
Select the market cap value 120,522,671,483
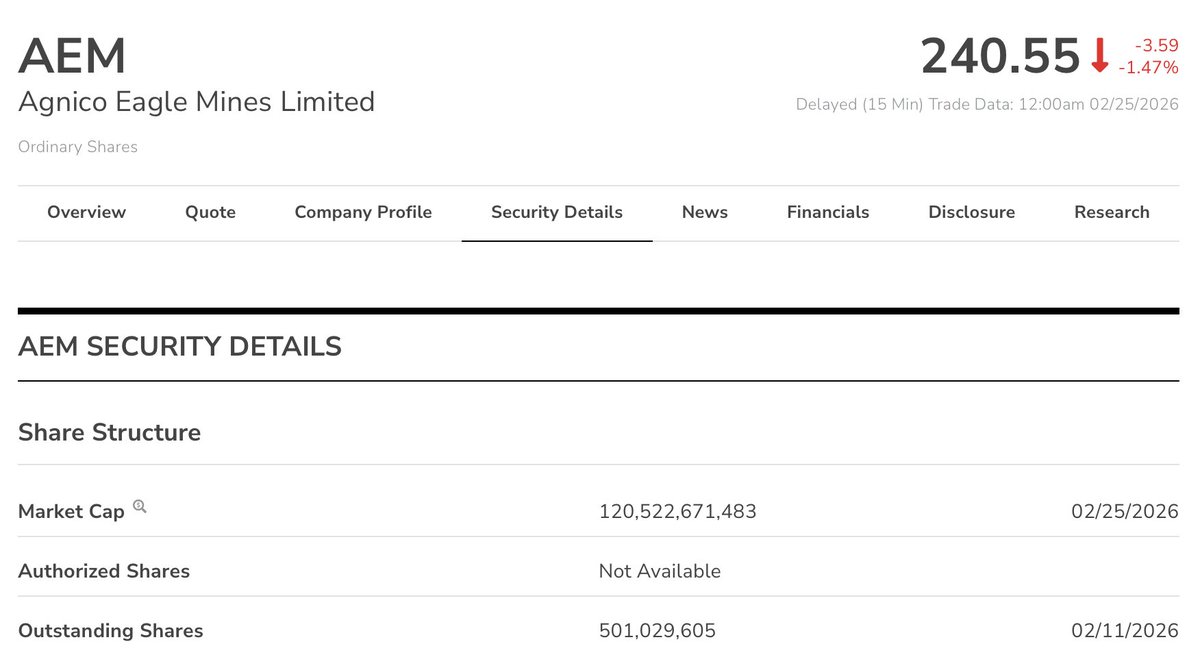tap(678, 512)
